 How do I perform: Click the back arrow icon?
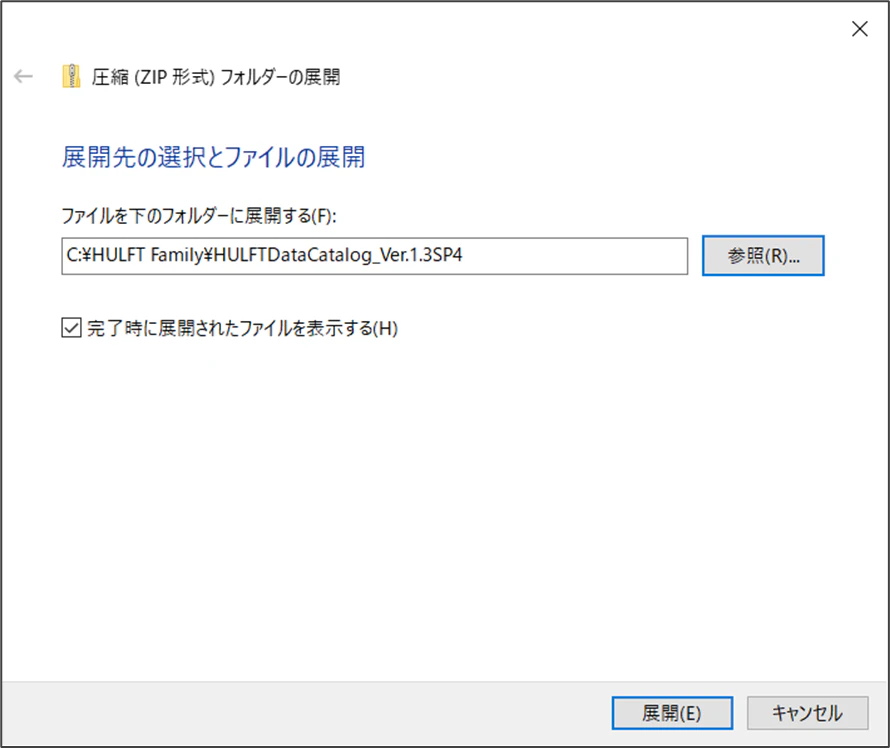tap(23, 76)
